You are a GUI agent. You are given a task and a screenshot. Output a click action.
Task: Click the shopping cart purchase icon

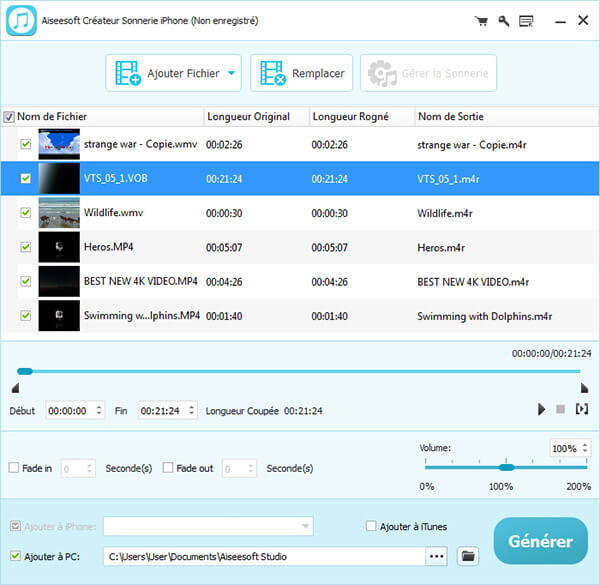(480, 20)
